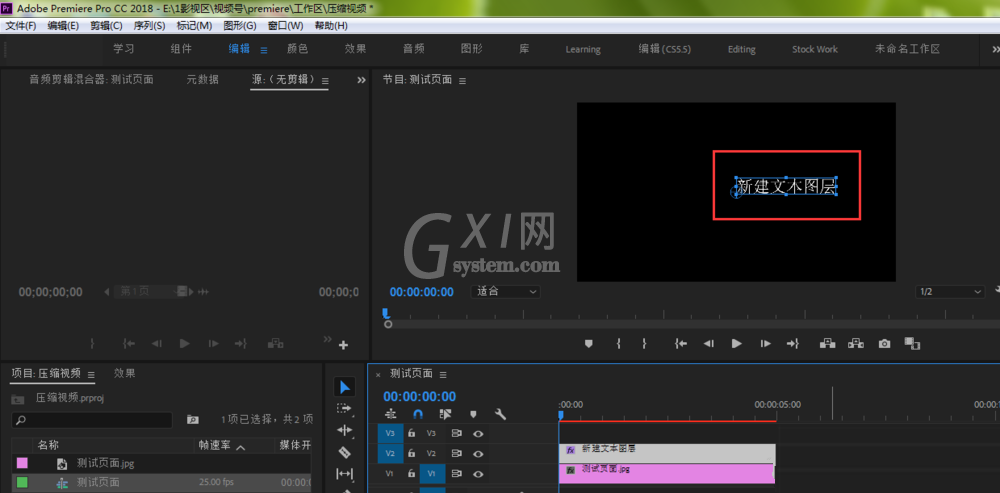Viewport: 1000px width, 493px height.
Task: Switch to the Editing workspace
Action: pos(742,49)
